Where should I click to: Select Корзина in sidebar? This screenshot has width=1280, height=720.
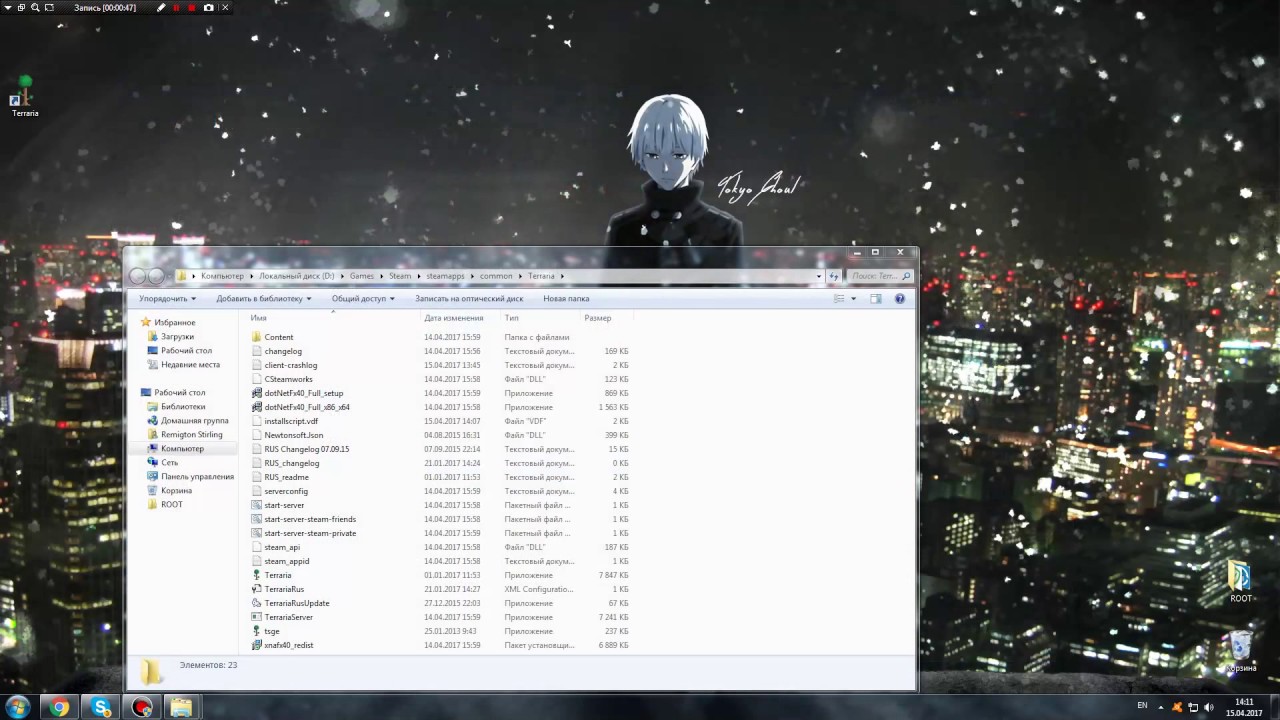(176, 491)
